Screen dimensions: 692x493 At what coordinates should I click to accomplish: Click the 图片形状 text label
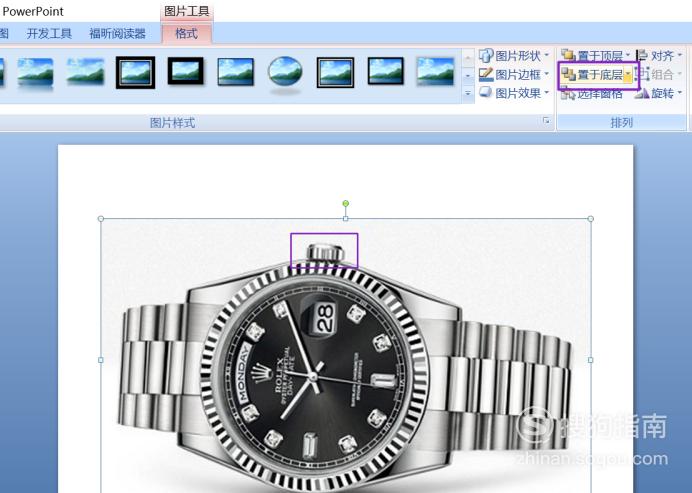pos(518,56)
